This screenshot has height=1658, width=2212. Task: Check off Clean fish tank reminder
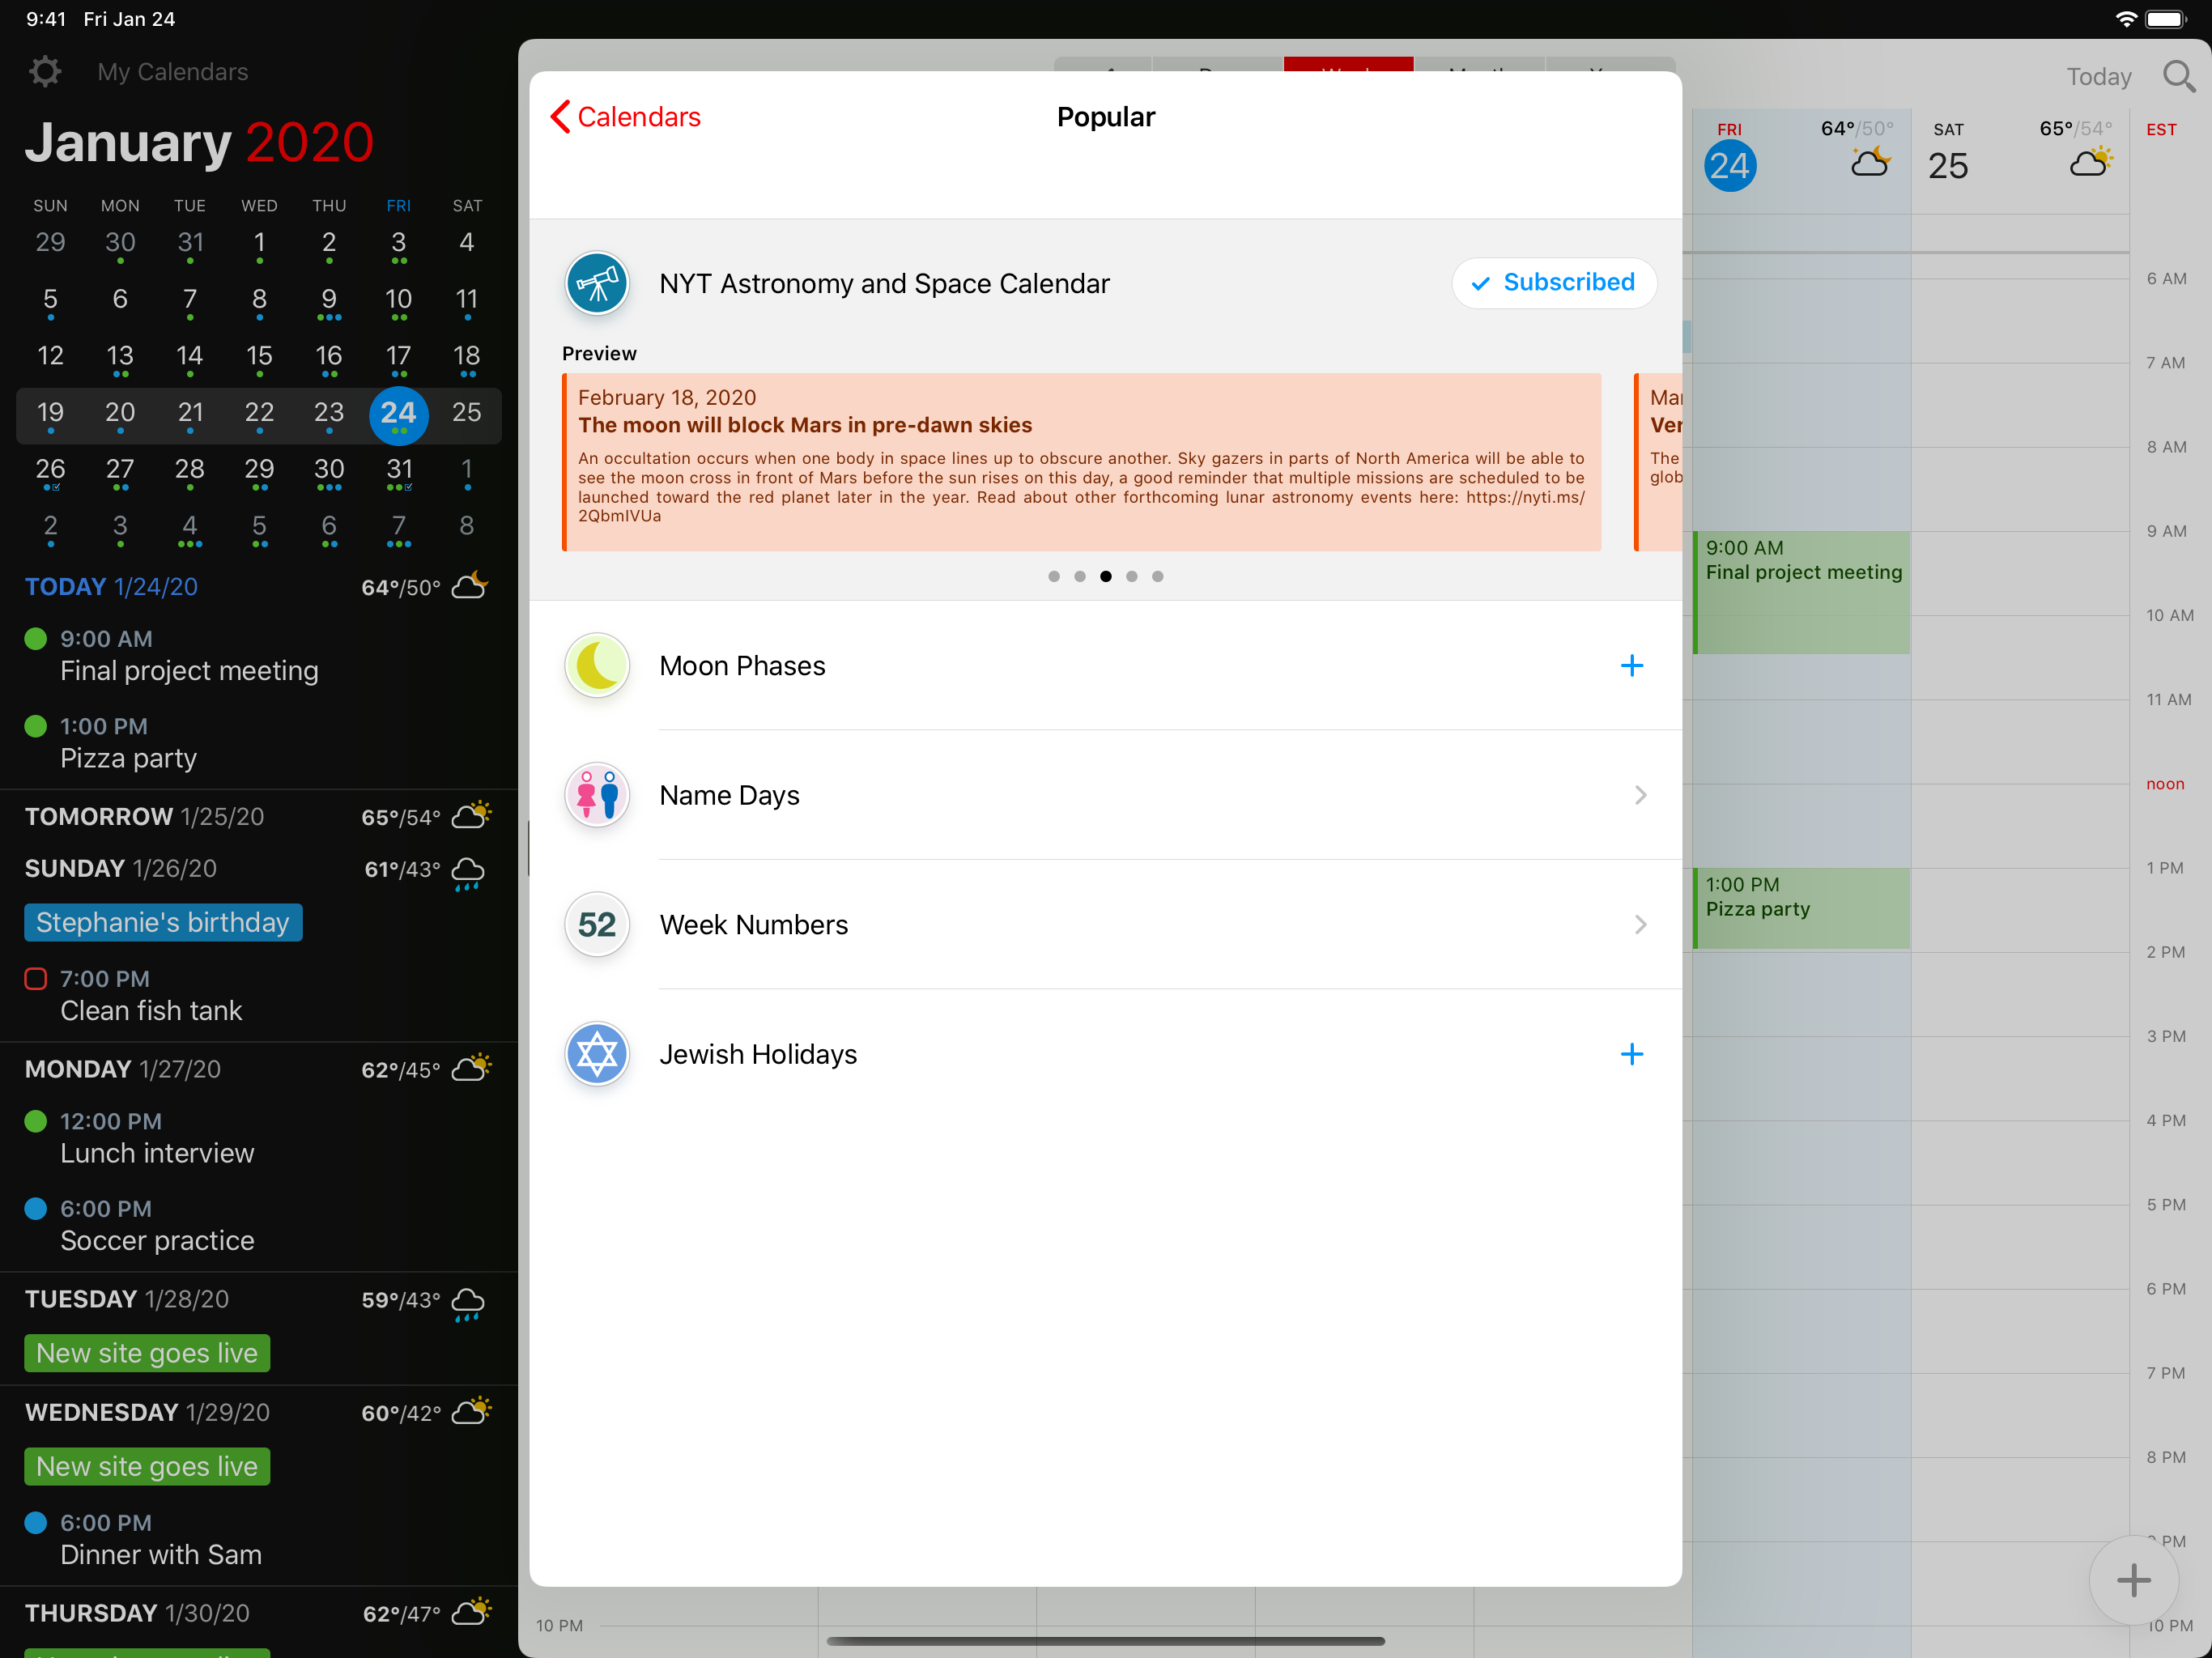click(x=36, y=979)
